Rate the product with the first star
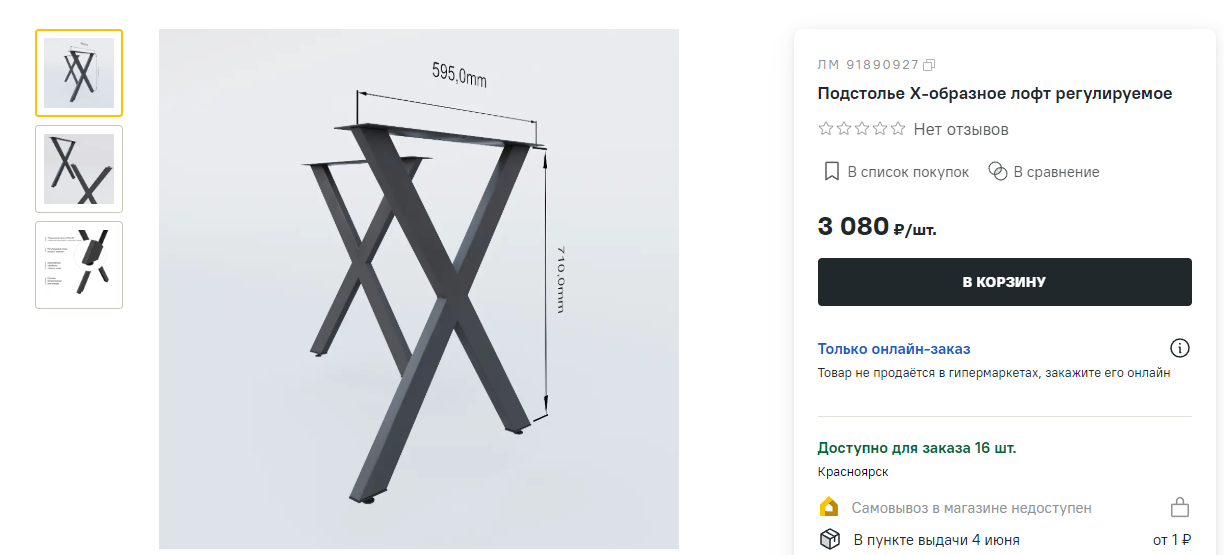This screenshot has height=555, width=1224. point(826,129)
